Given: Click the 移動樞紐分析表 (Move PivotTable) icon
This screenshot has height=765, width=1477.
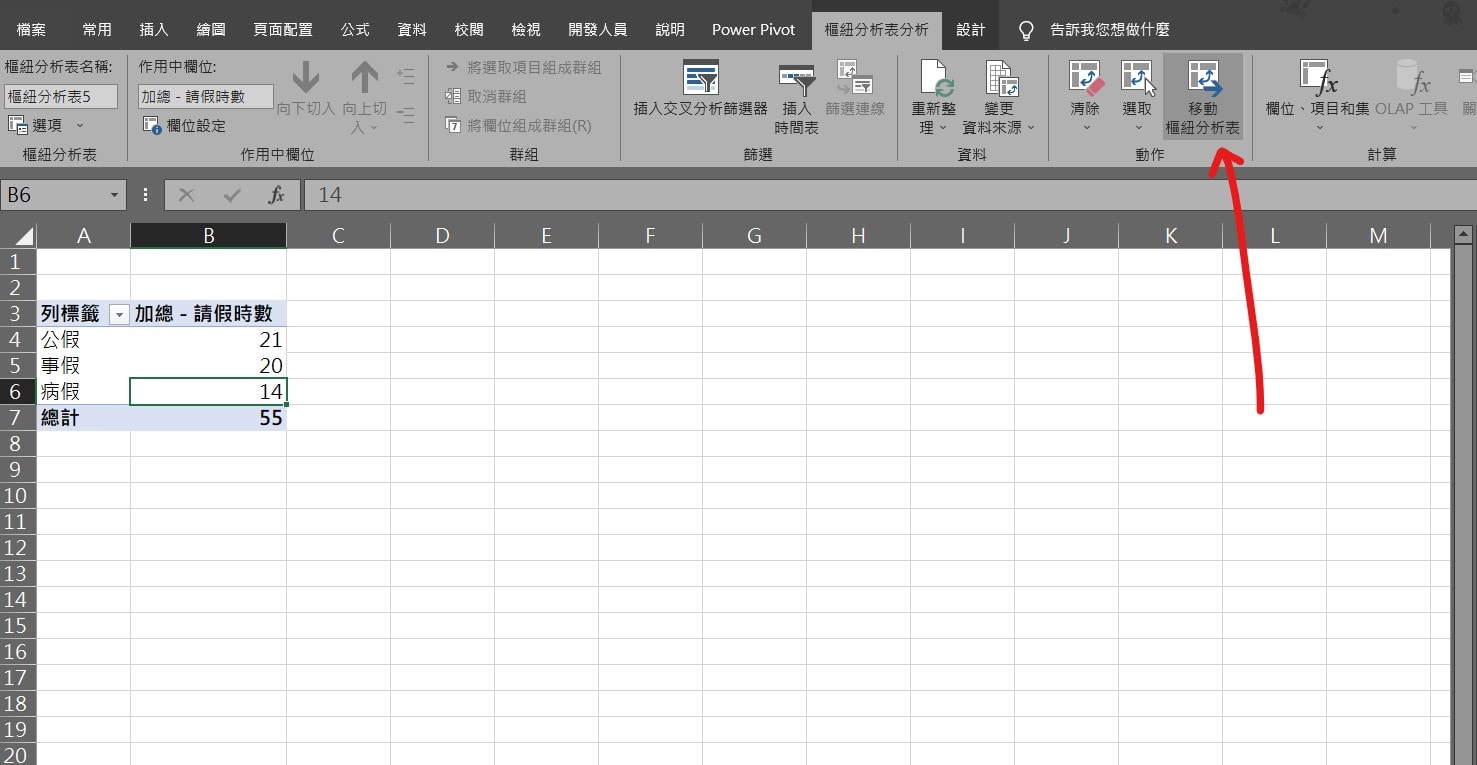Looking at the screenshot, I should pyautogui.click(x=1202, y=78).
